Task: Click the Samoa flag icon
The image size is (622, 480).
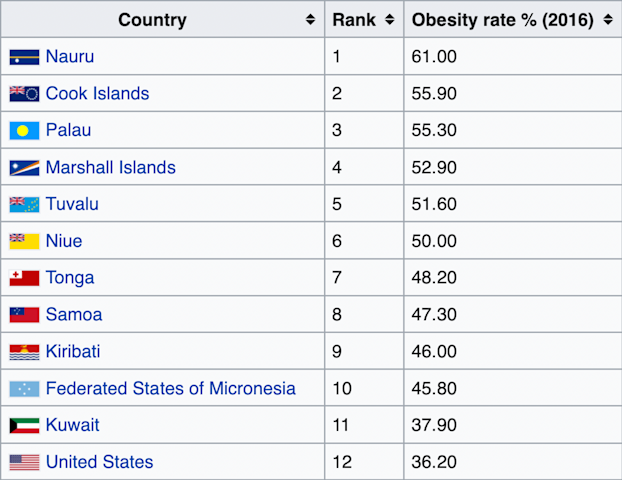Action: 24,315
